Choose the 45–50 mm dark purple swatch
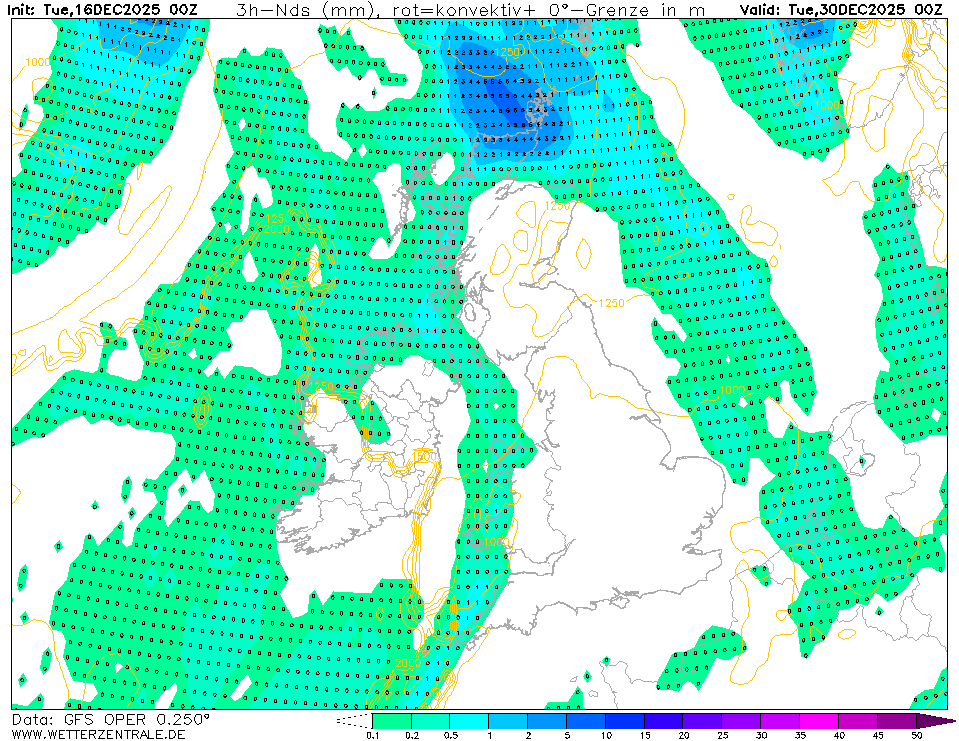The width and height of the screenshot is (959, 741). (896, 720)
